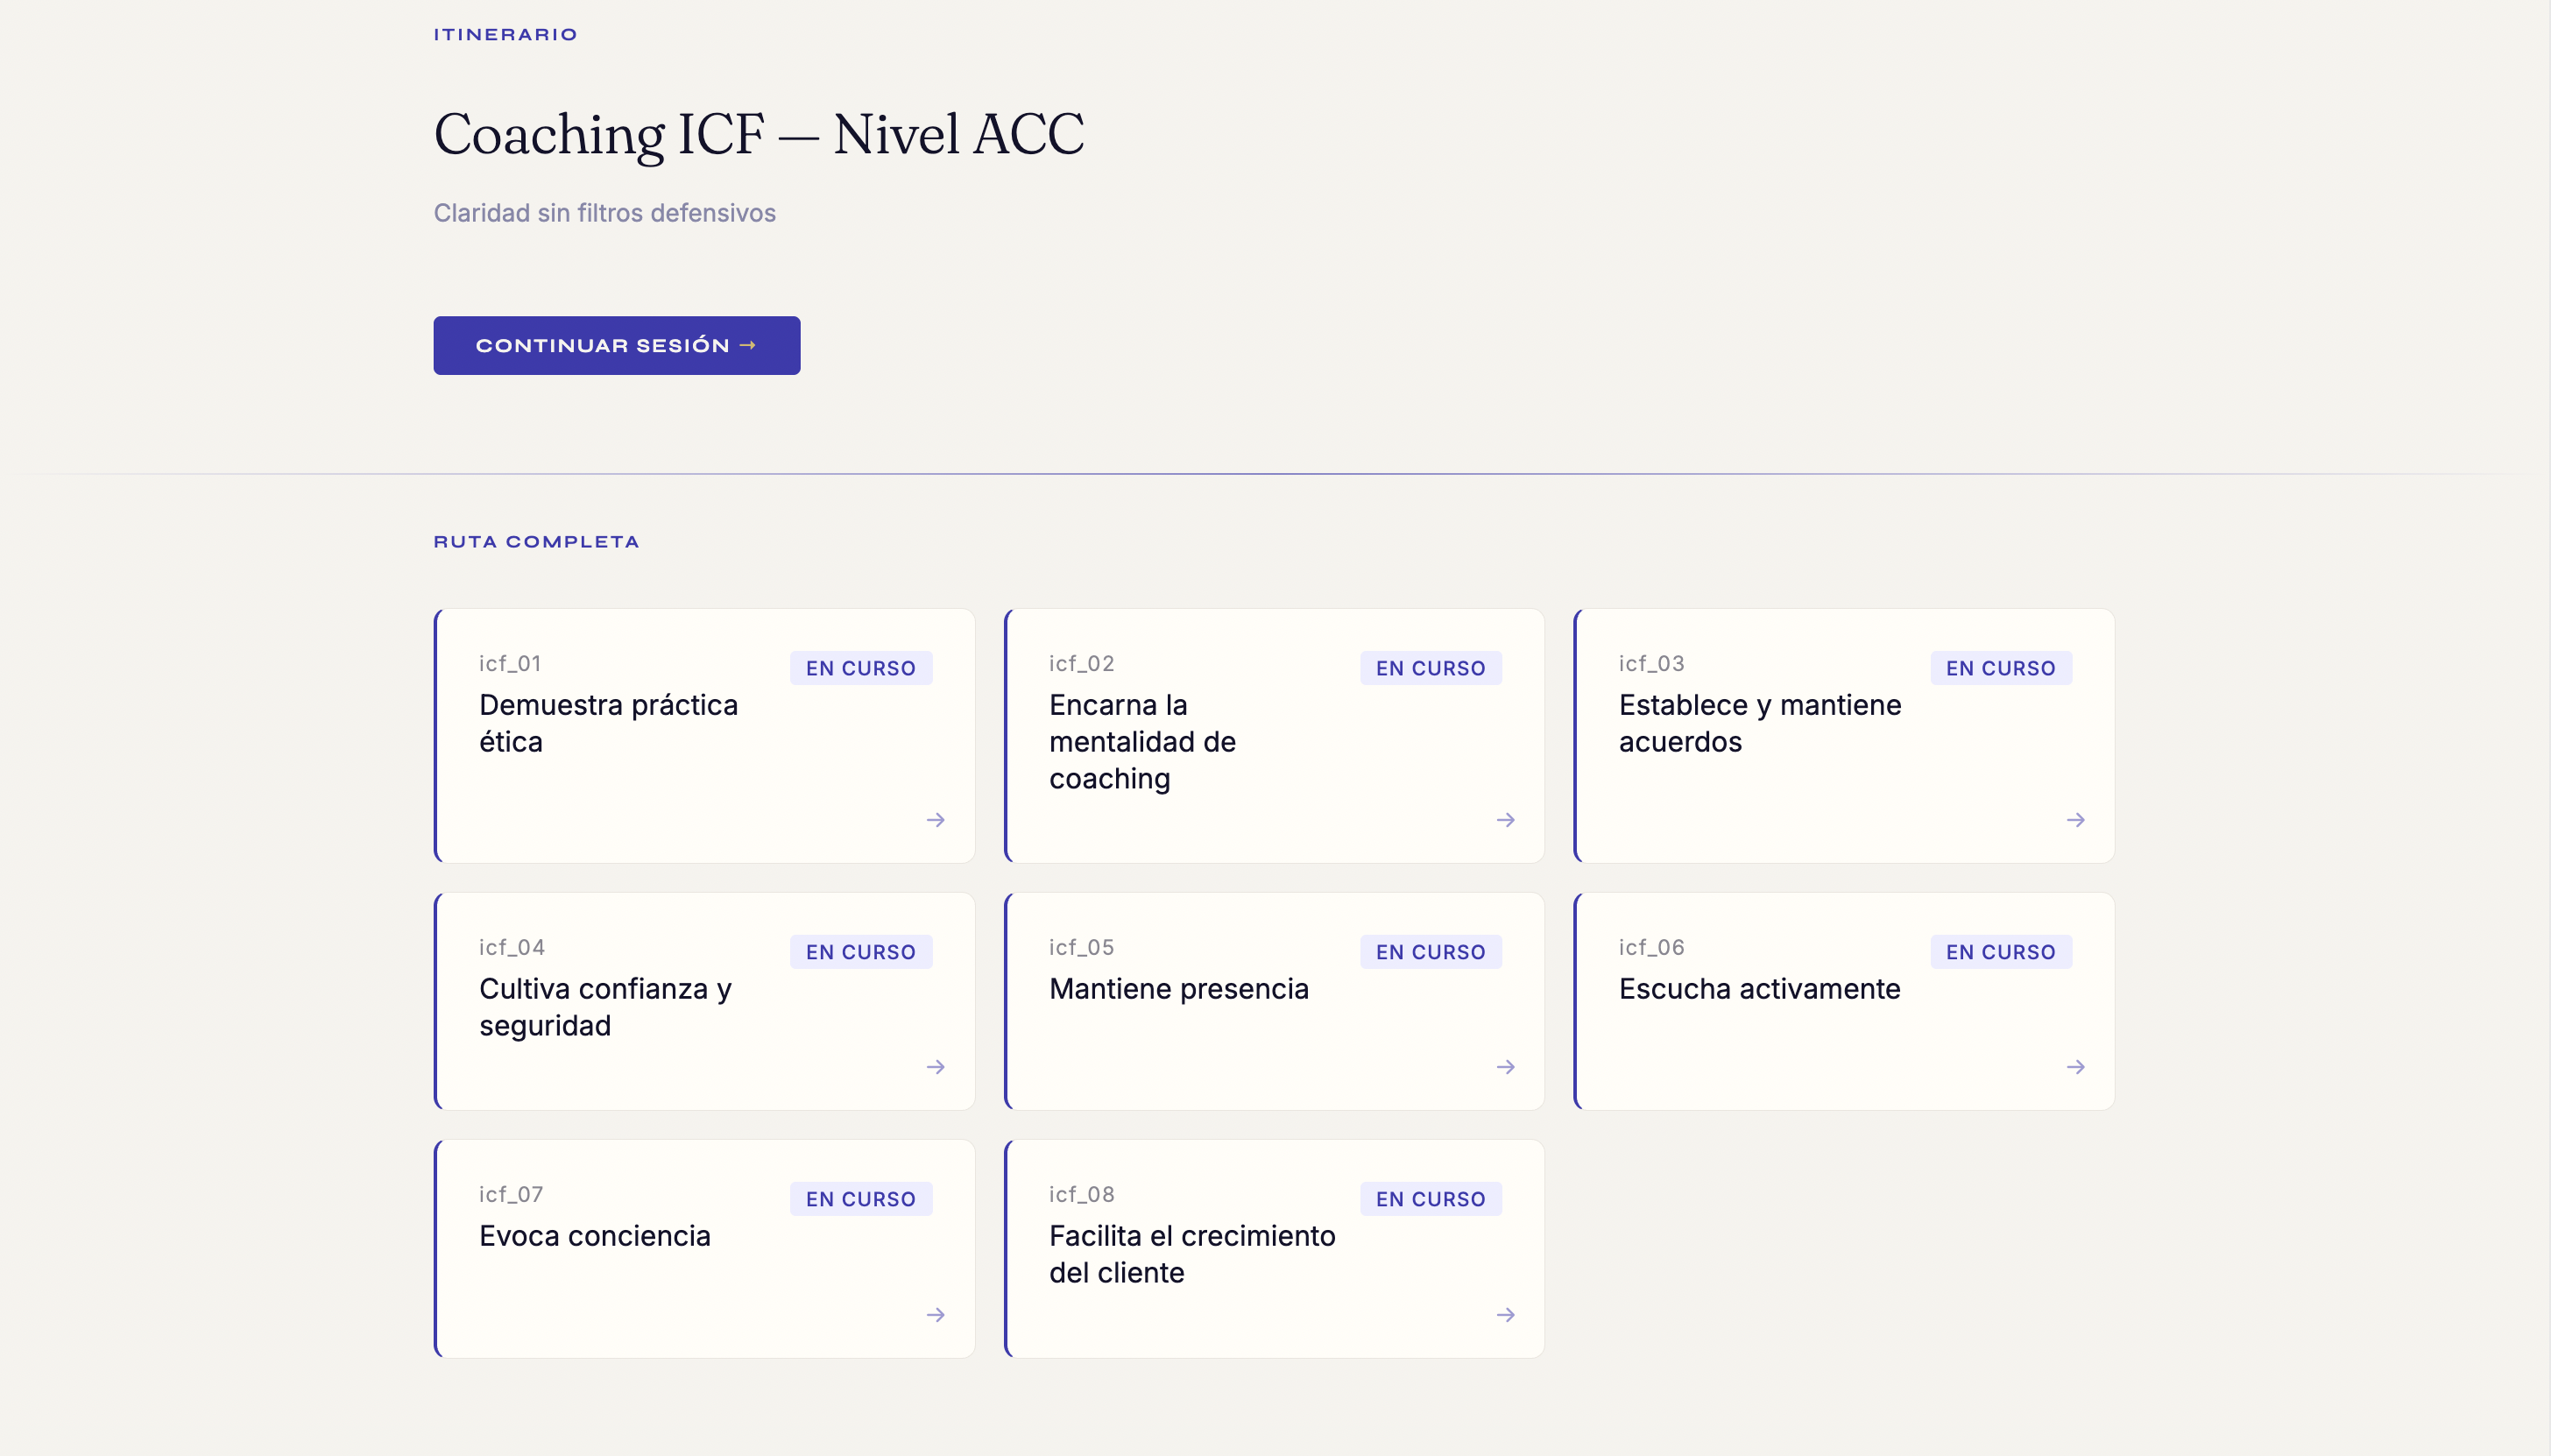The width and height of the screenshot is (2551, 1456).
Task: Open the Escucha activamente title
Action: tap(1759, 988)
